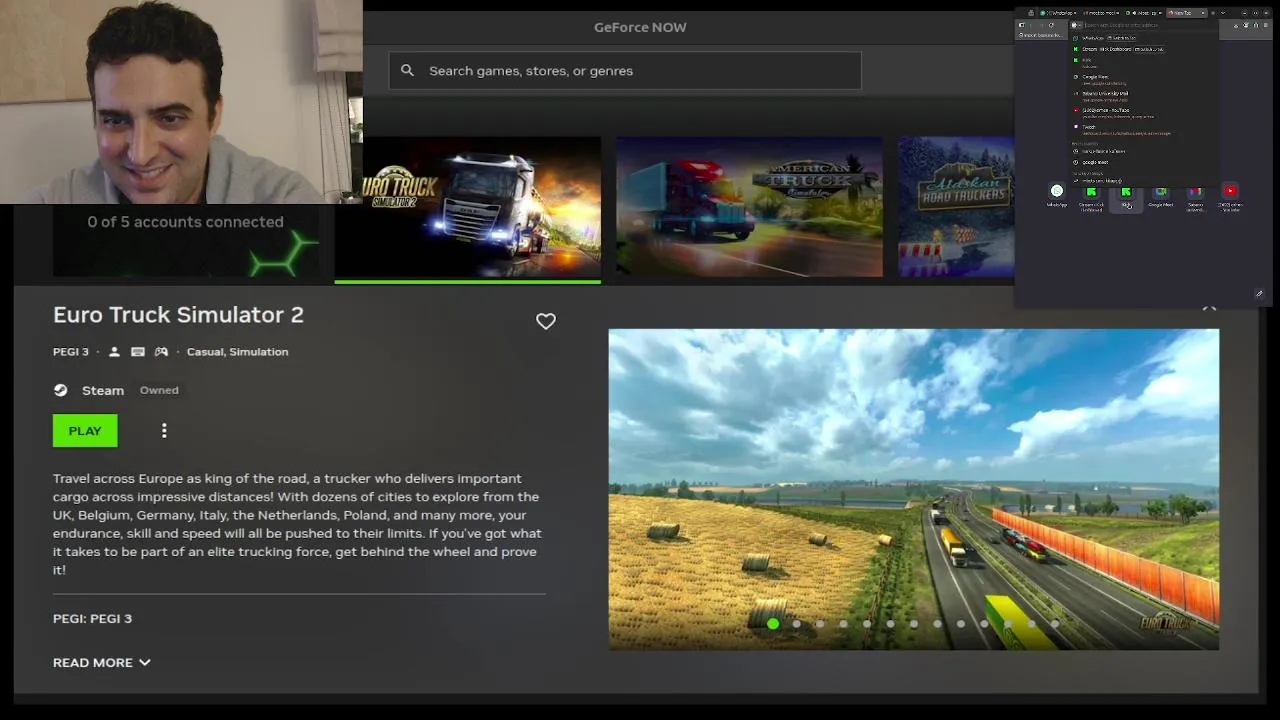Choose Twitch suggestion in address dropdown
The height and width of the screenshot is (720, 1280).
pos(1144,129)
